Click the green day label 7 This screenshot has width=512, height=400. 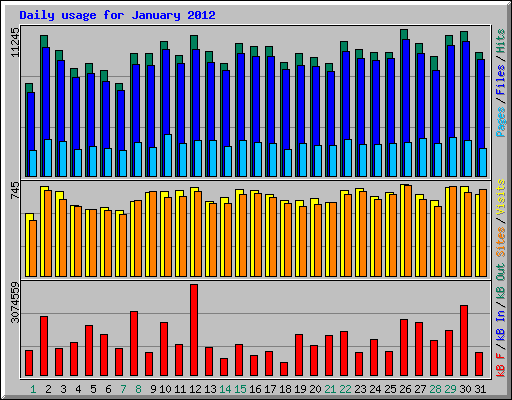click(x=123, y=389)
